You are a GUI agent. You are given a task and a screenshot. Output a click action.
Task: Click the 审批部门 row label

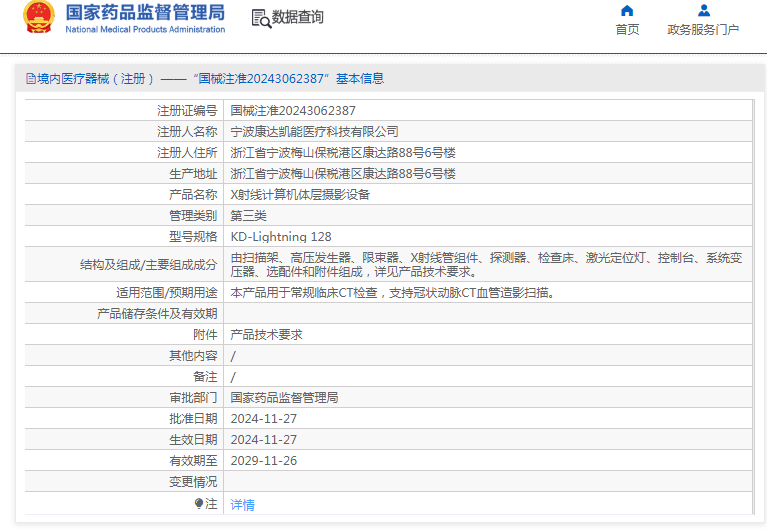click(x=193, y=398)
